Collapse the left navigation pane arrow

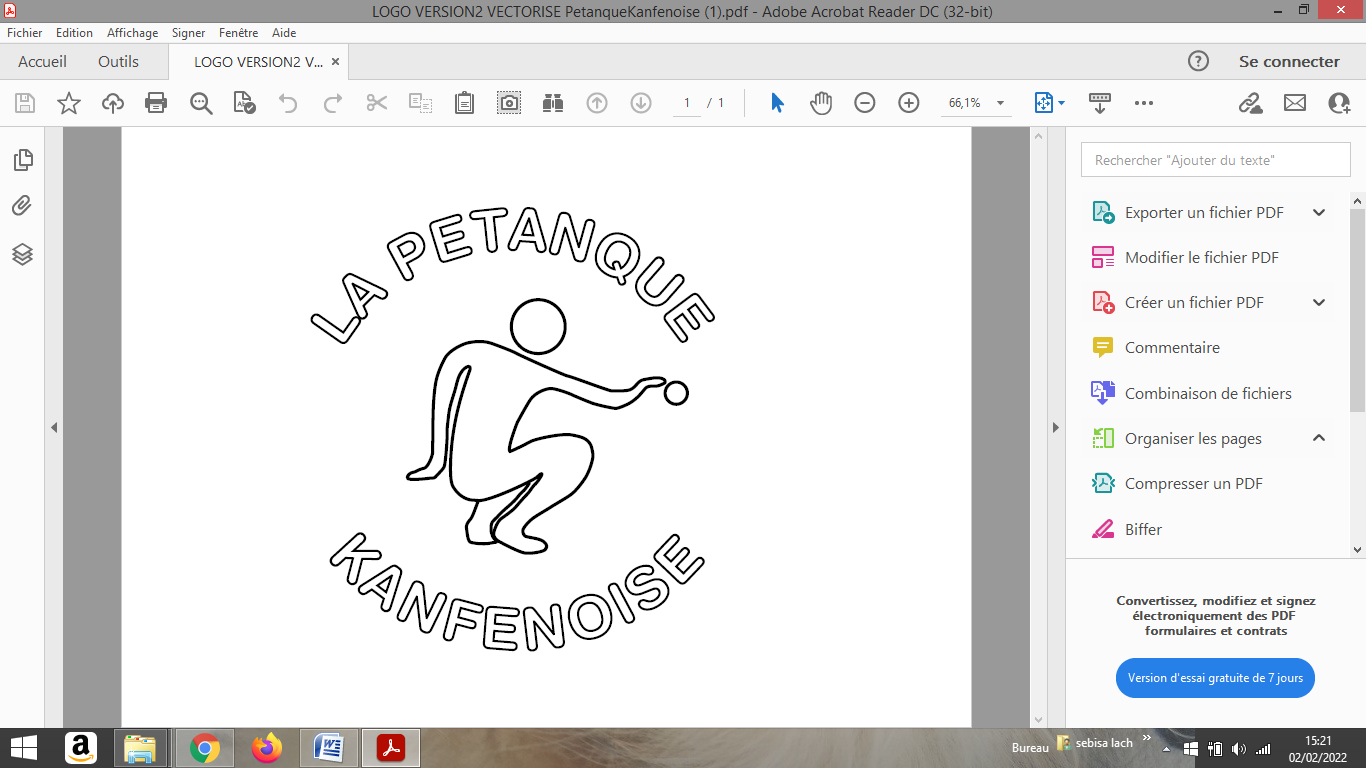click(x=54, y=428)
